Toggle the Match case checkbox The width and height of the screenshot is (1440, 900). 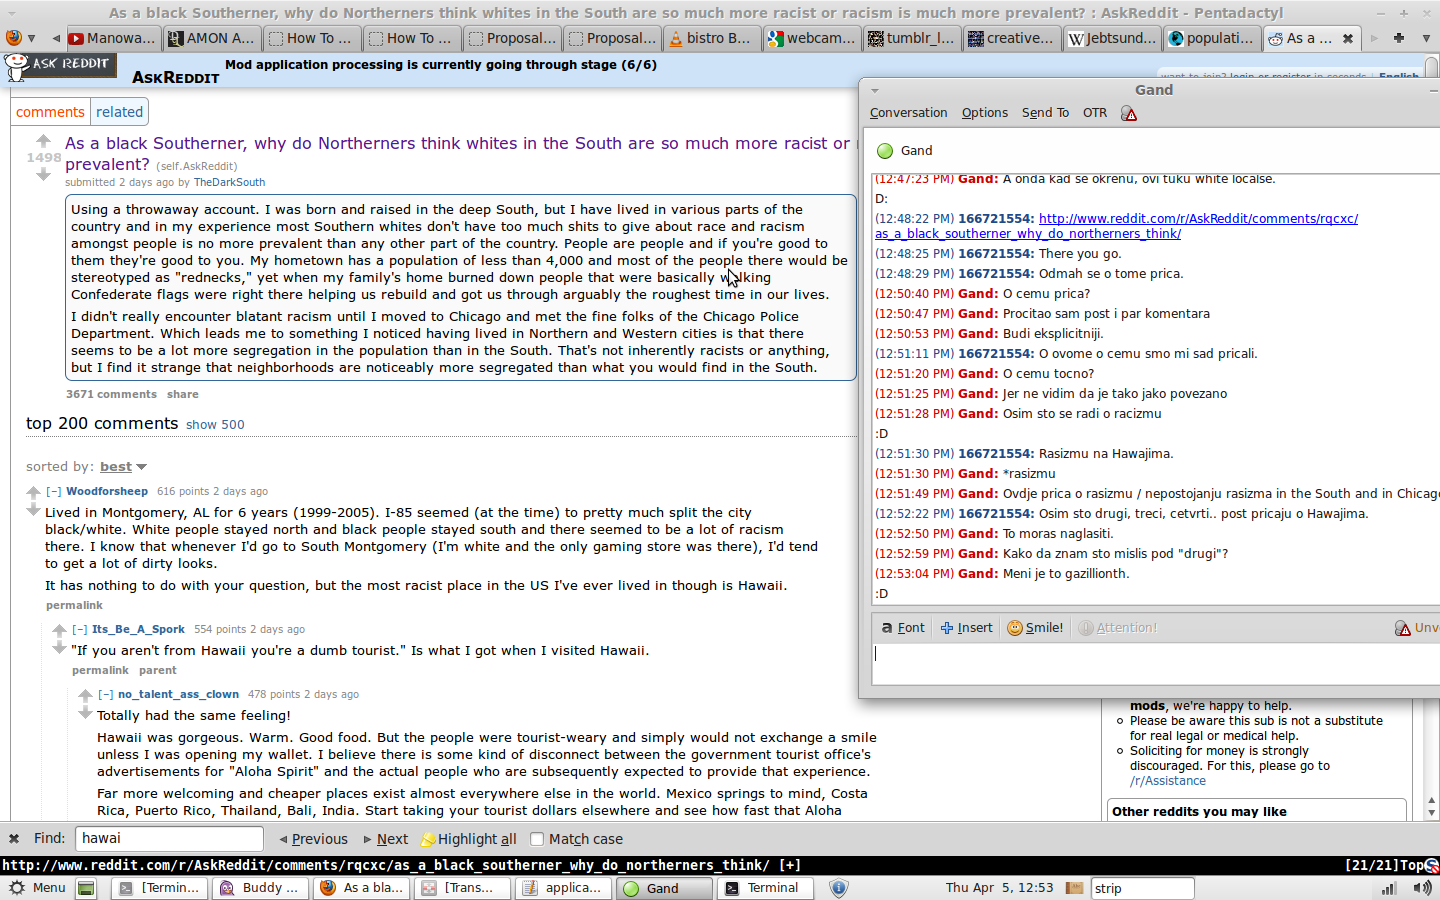coord(537,839)
